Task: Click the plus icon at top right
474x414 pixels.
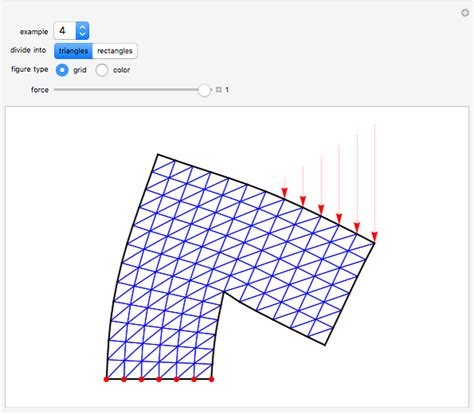Action: pos(465,13)
